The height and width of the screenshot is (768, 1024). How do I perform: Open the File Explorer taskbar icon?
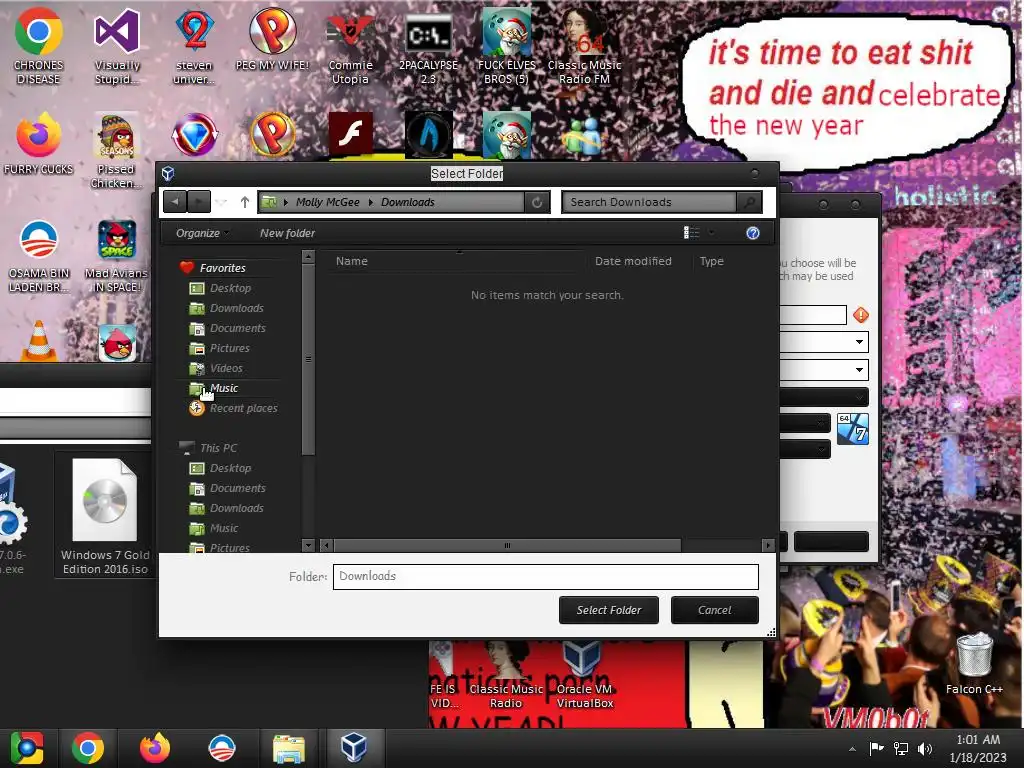coord(288,748)
